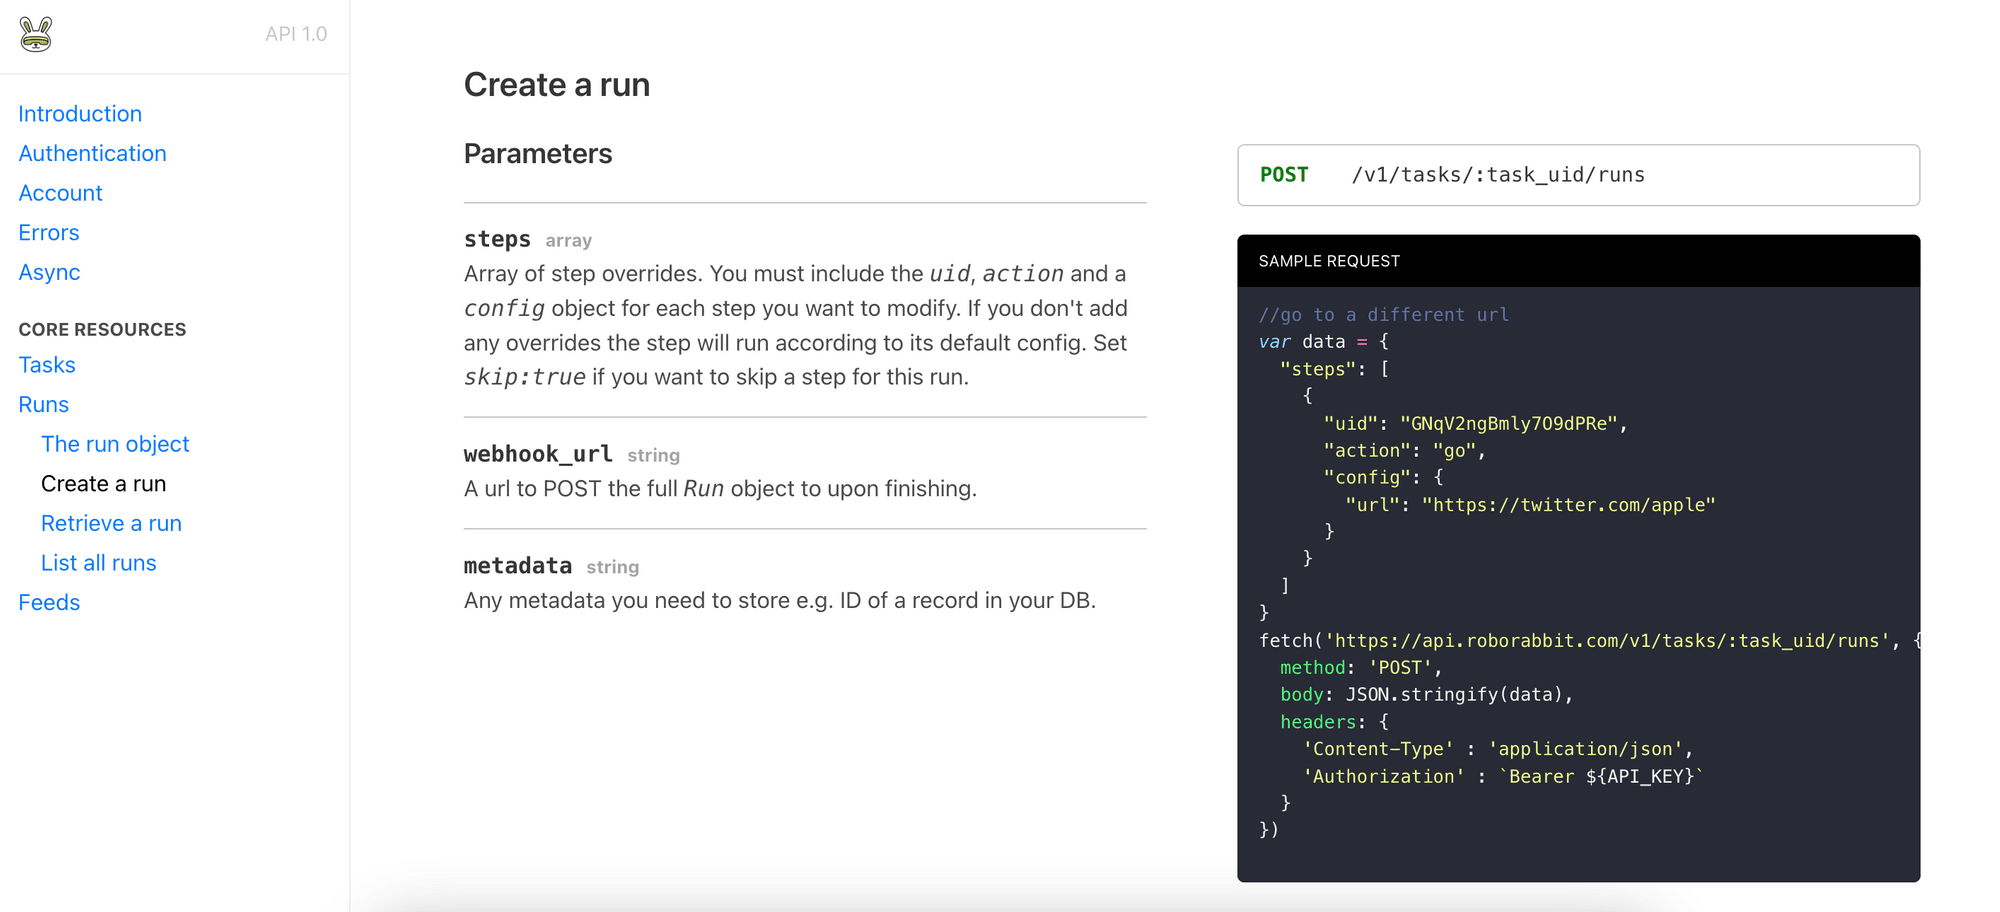Image resolution: width=2000 pixels, height=912 pixels.
Task: Open List all runs subsection
Action: tap(99, 563)
